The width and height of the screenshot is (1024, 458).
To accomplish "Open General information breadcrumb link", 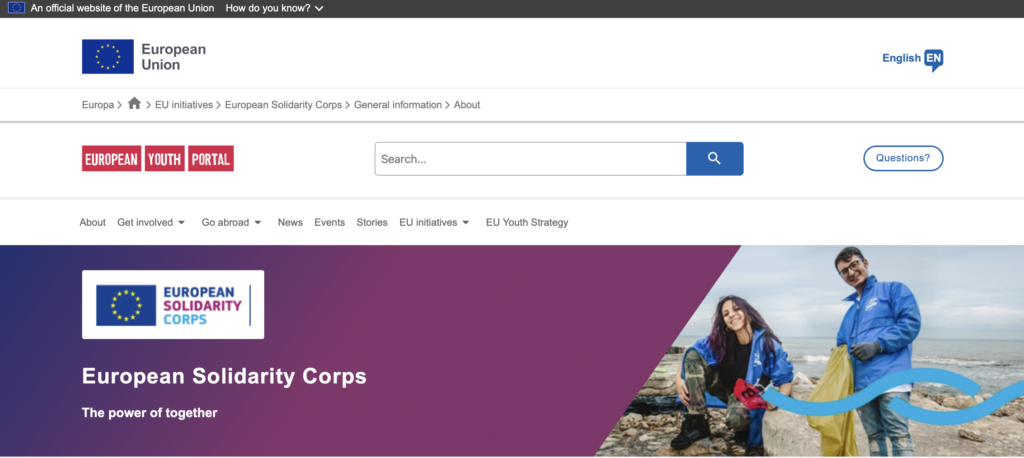I will click(x=398, y=105).
